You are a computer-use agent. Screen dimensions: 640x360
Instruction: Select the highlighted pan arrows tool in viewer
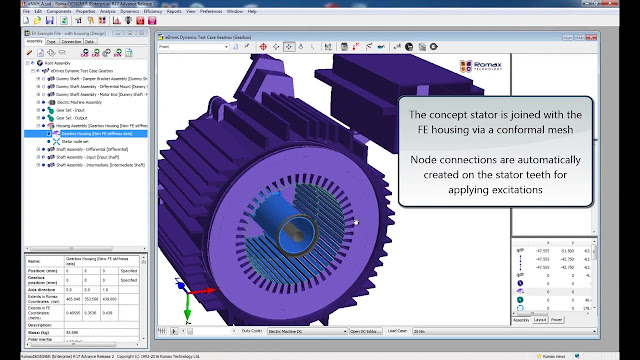pyautogui.click(x=289, y=47)
